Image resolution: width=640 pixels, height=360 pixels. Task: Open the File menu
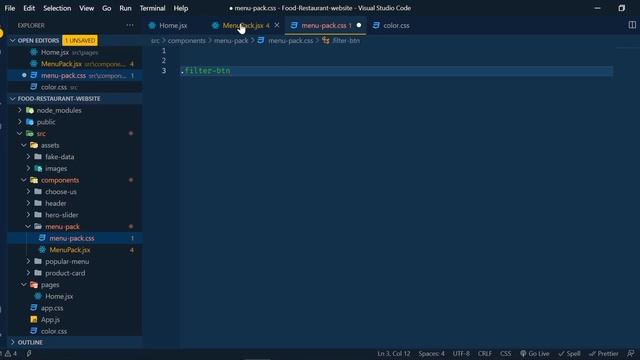click(10, 8)
